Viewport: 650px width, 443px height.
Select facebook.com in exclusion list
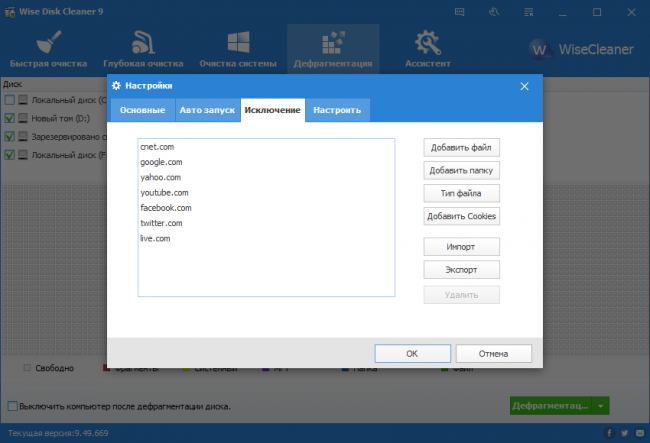(166, 208)
